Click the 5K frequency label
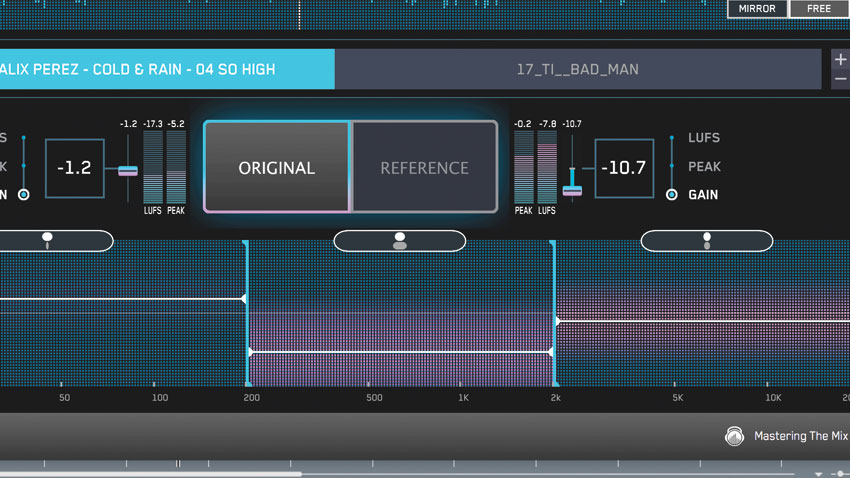The image size is (850, 478). (x=678, y=398)
